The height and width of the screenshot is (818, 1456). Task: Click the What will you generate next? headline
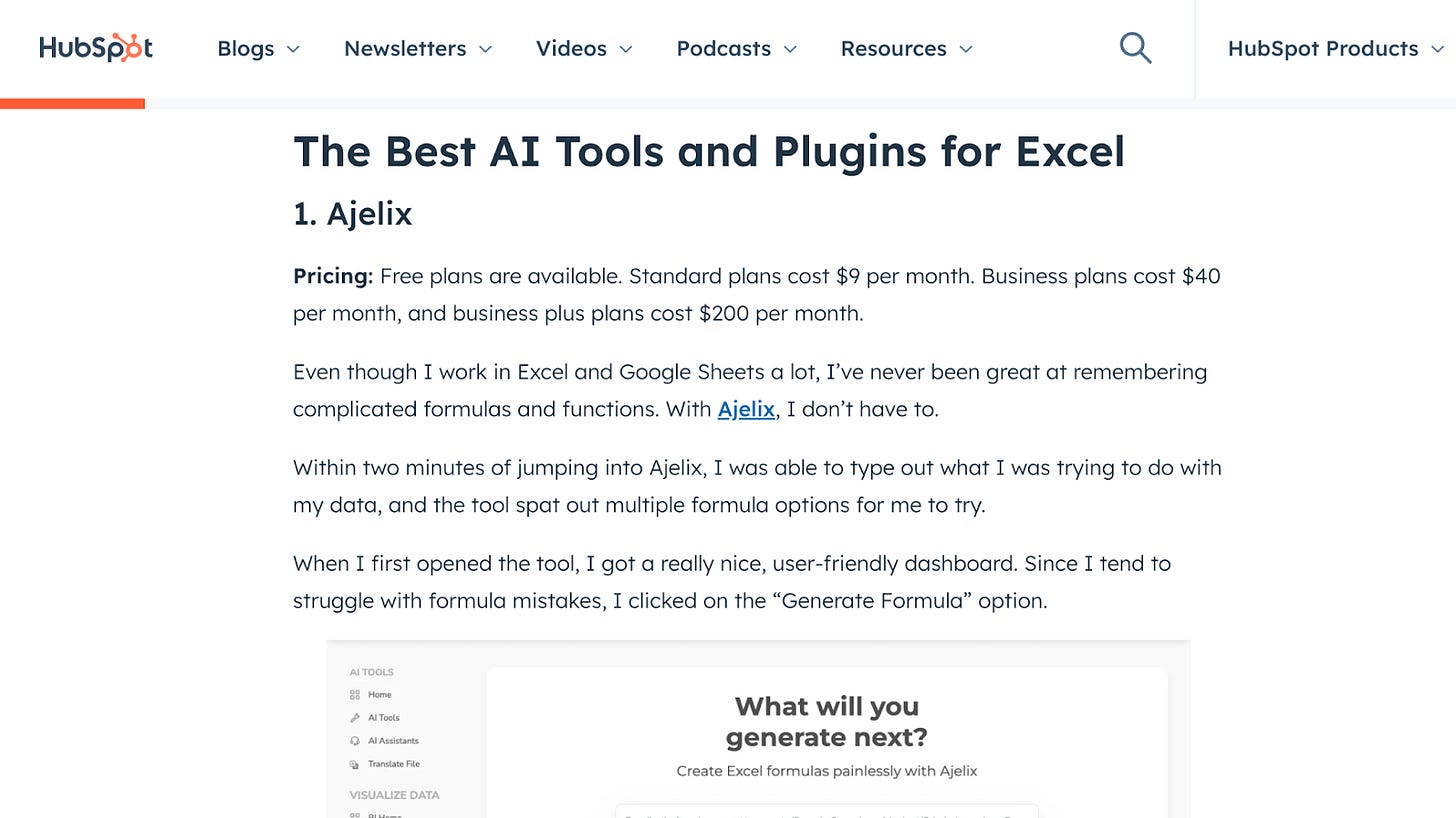(x=827, y=721)
